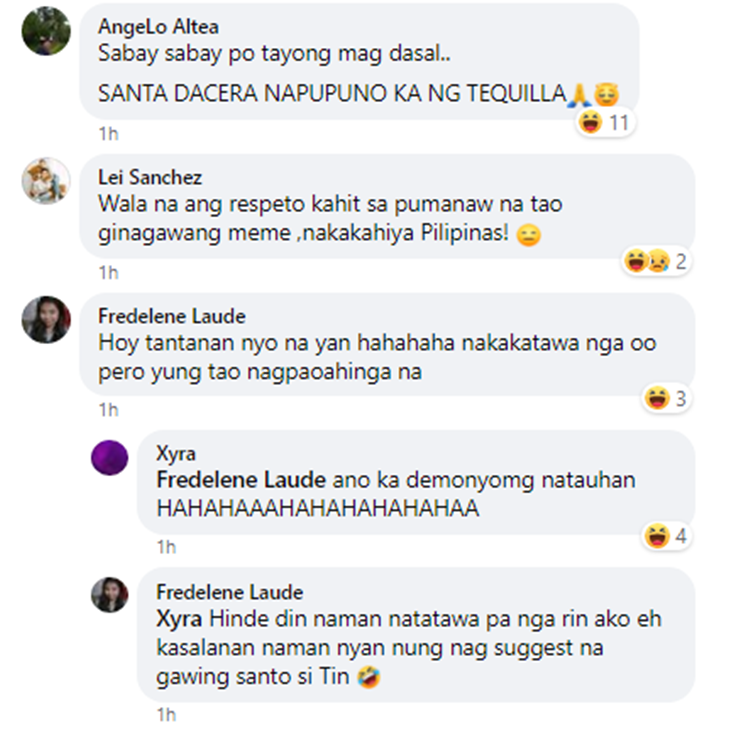The width and height of the screenshot is (750, 730).
Task: Open the reactions on Lei Sanchez's comment
Action: pos(656,261)
